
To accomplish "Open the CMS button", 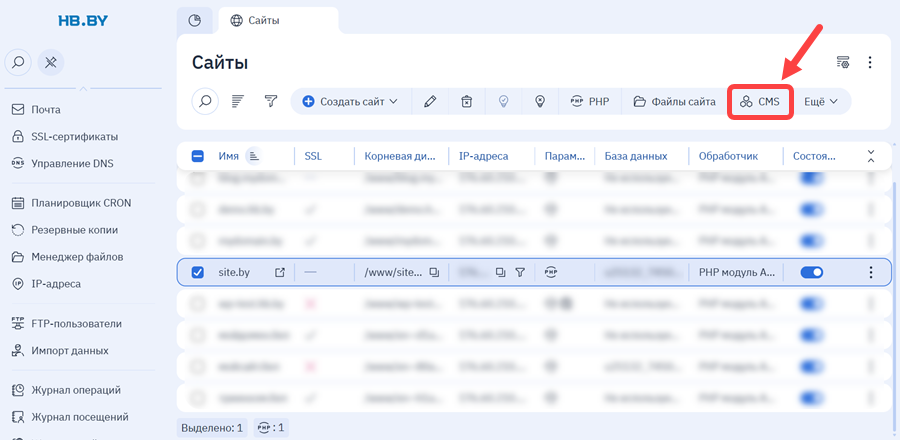I will point(761,102).
